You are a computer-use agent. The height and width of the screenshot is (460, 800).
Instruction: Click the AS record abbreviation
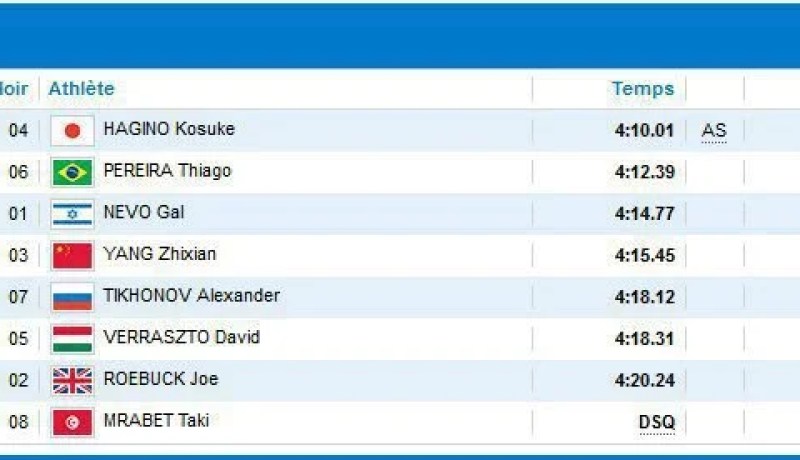coord(714,131)
